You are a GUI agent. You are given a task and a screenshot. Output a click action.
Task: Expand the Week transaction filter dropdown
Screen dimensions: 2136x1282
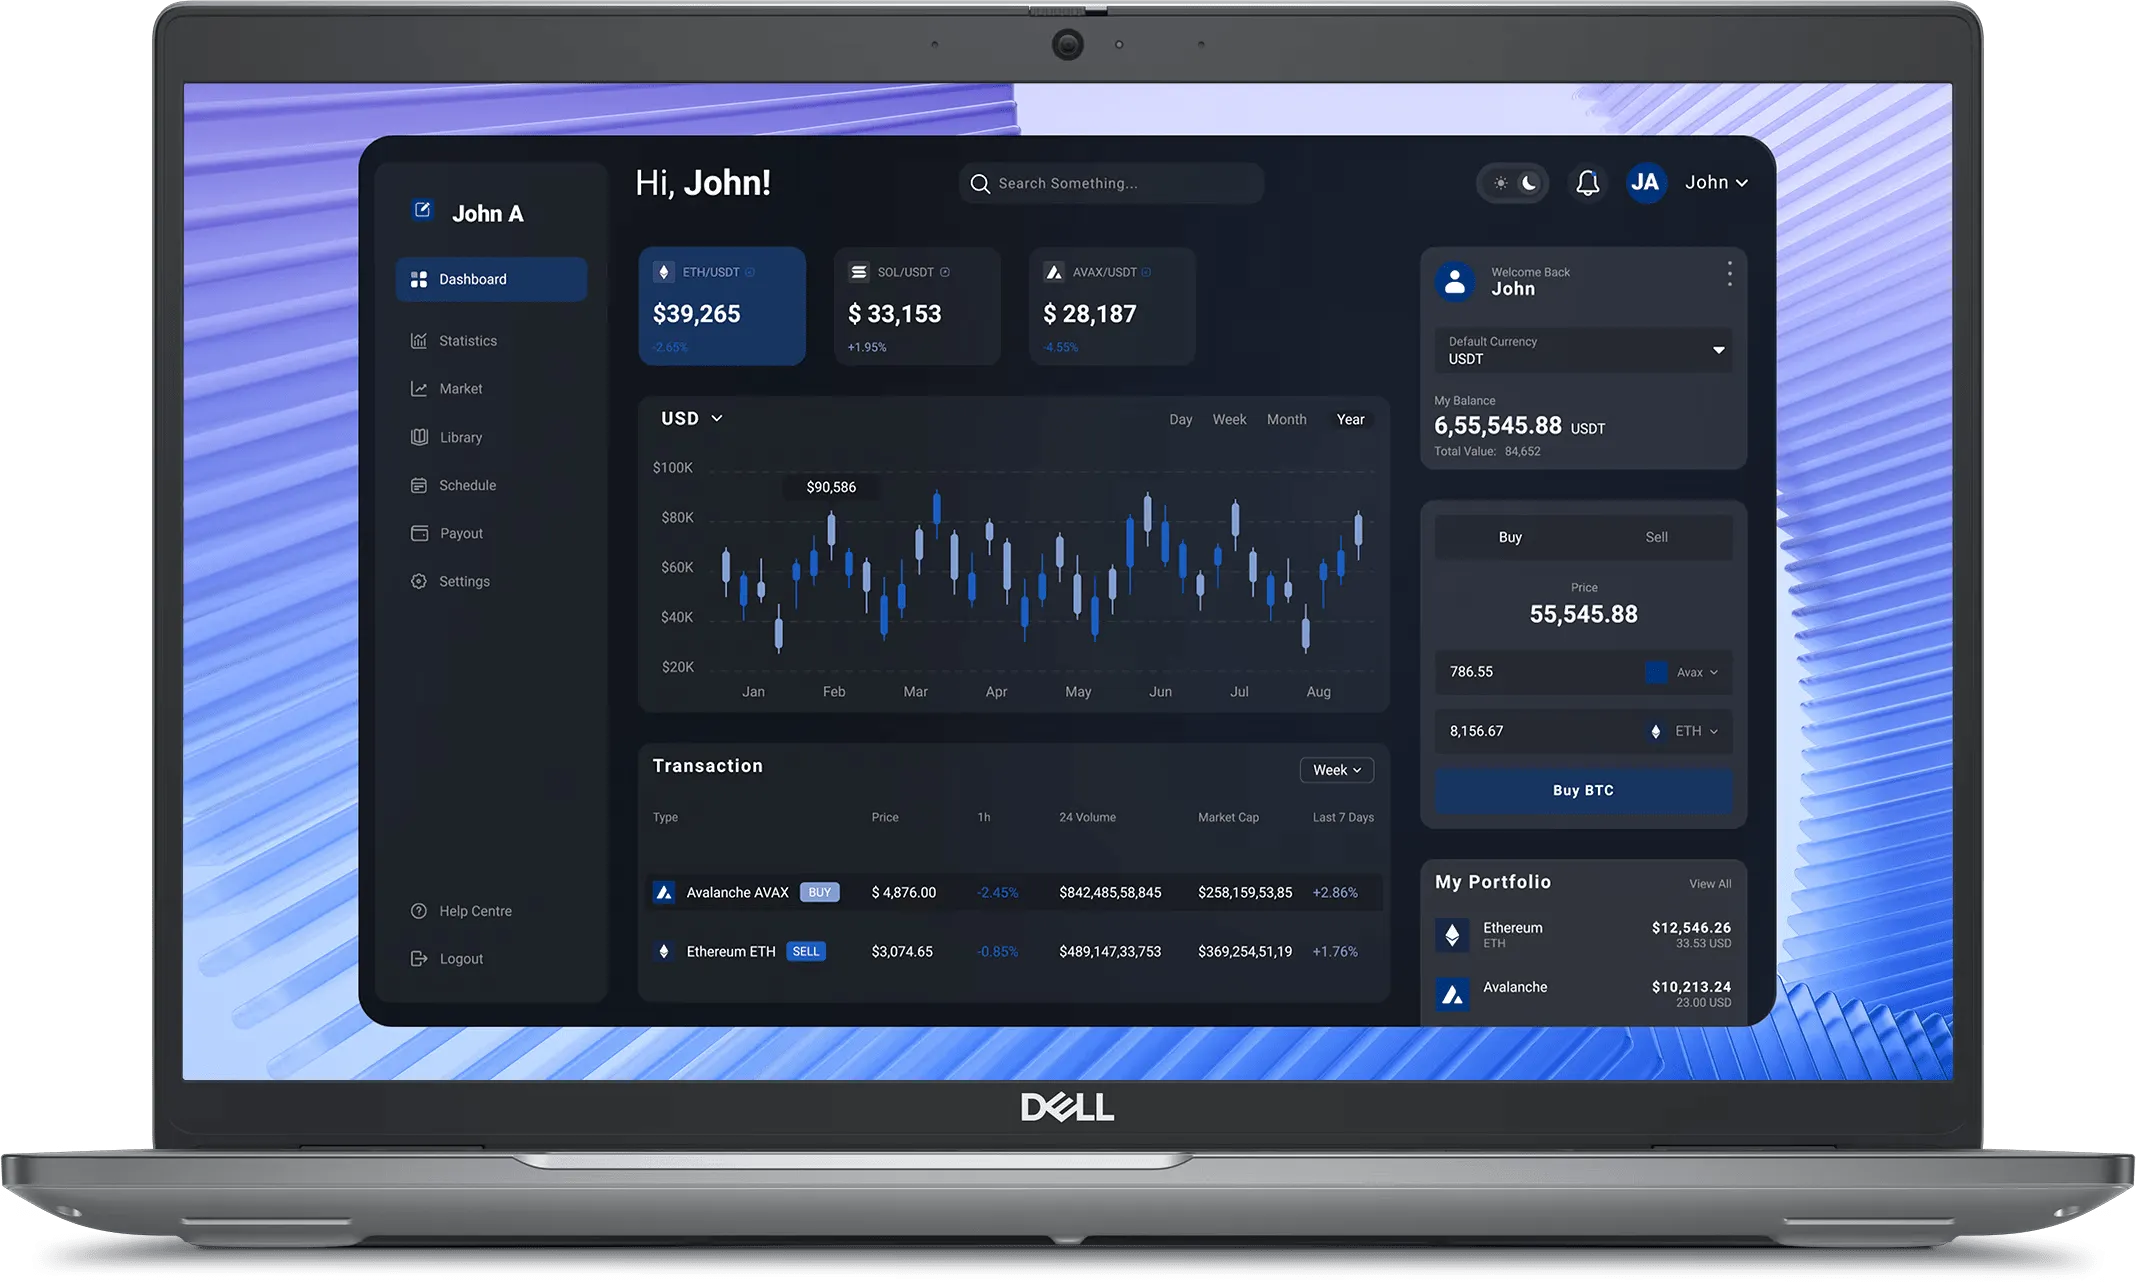1335,769
